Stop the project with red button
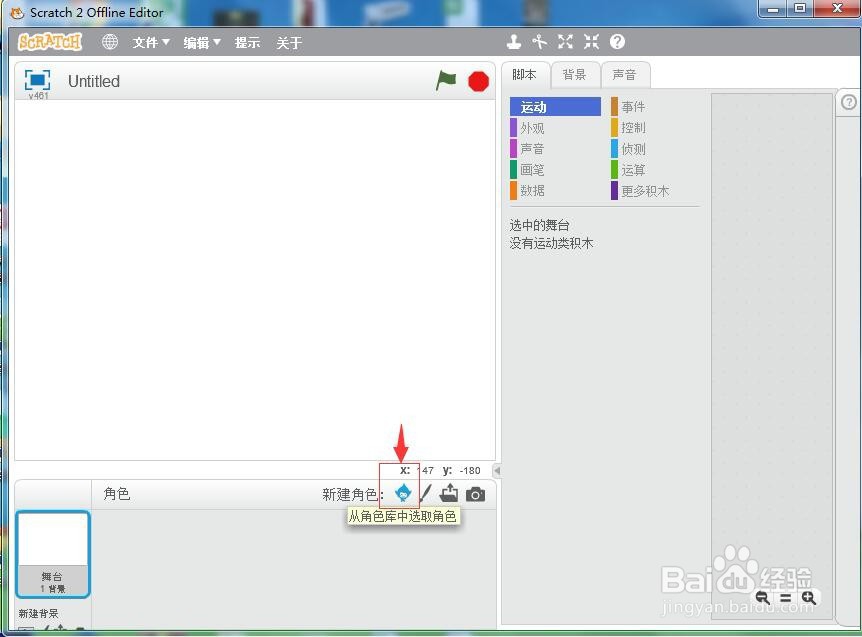This screenshot has height=637, width=862. 478,81
